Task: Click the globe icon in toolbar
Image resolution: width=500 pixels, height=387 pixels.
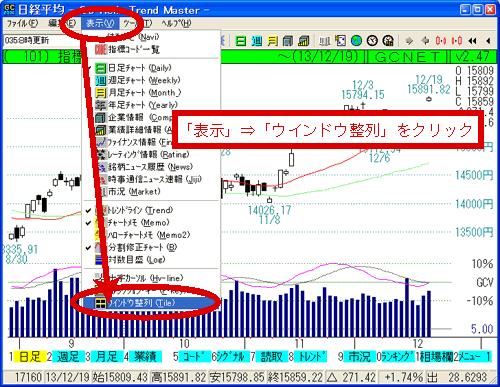Action: coord(356,41)
